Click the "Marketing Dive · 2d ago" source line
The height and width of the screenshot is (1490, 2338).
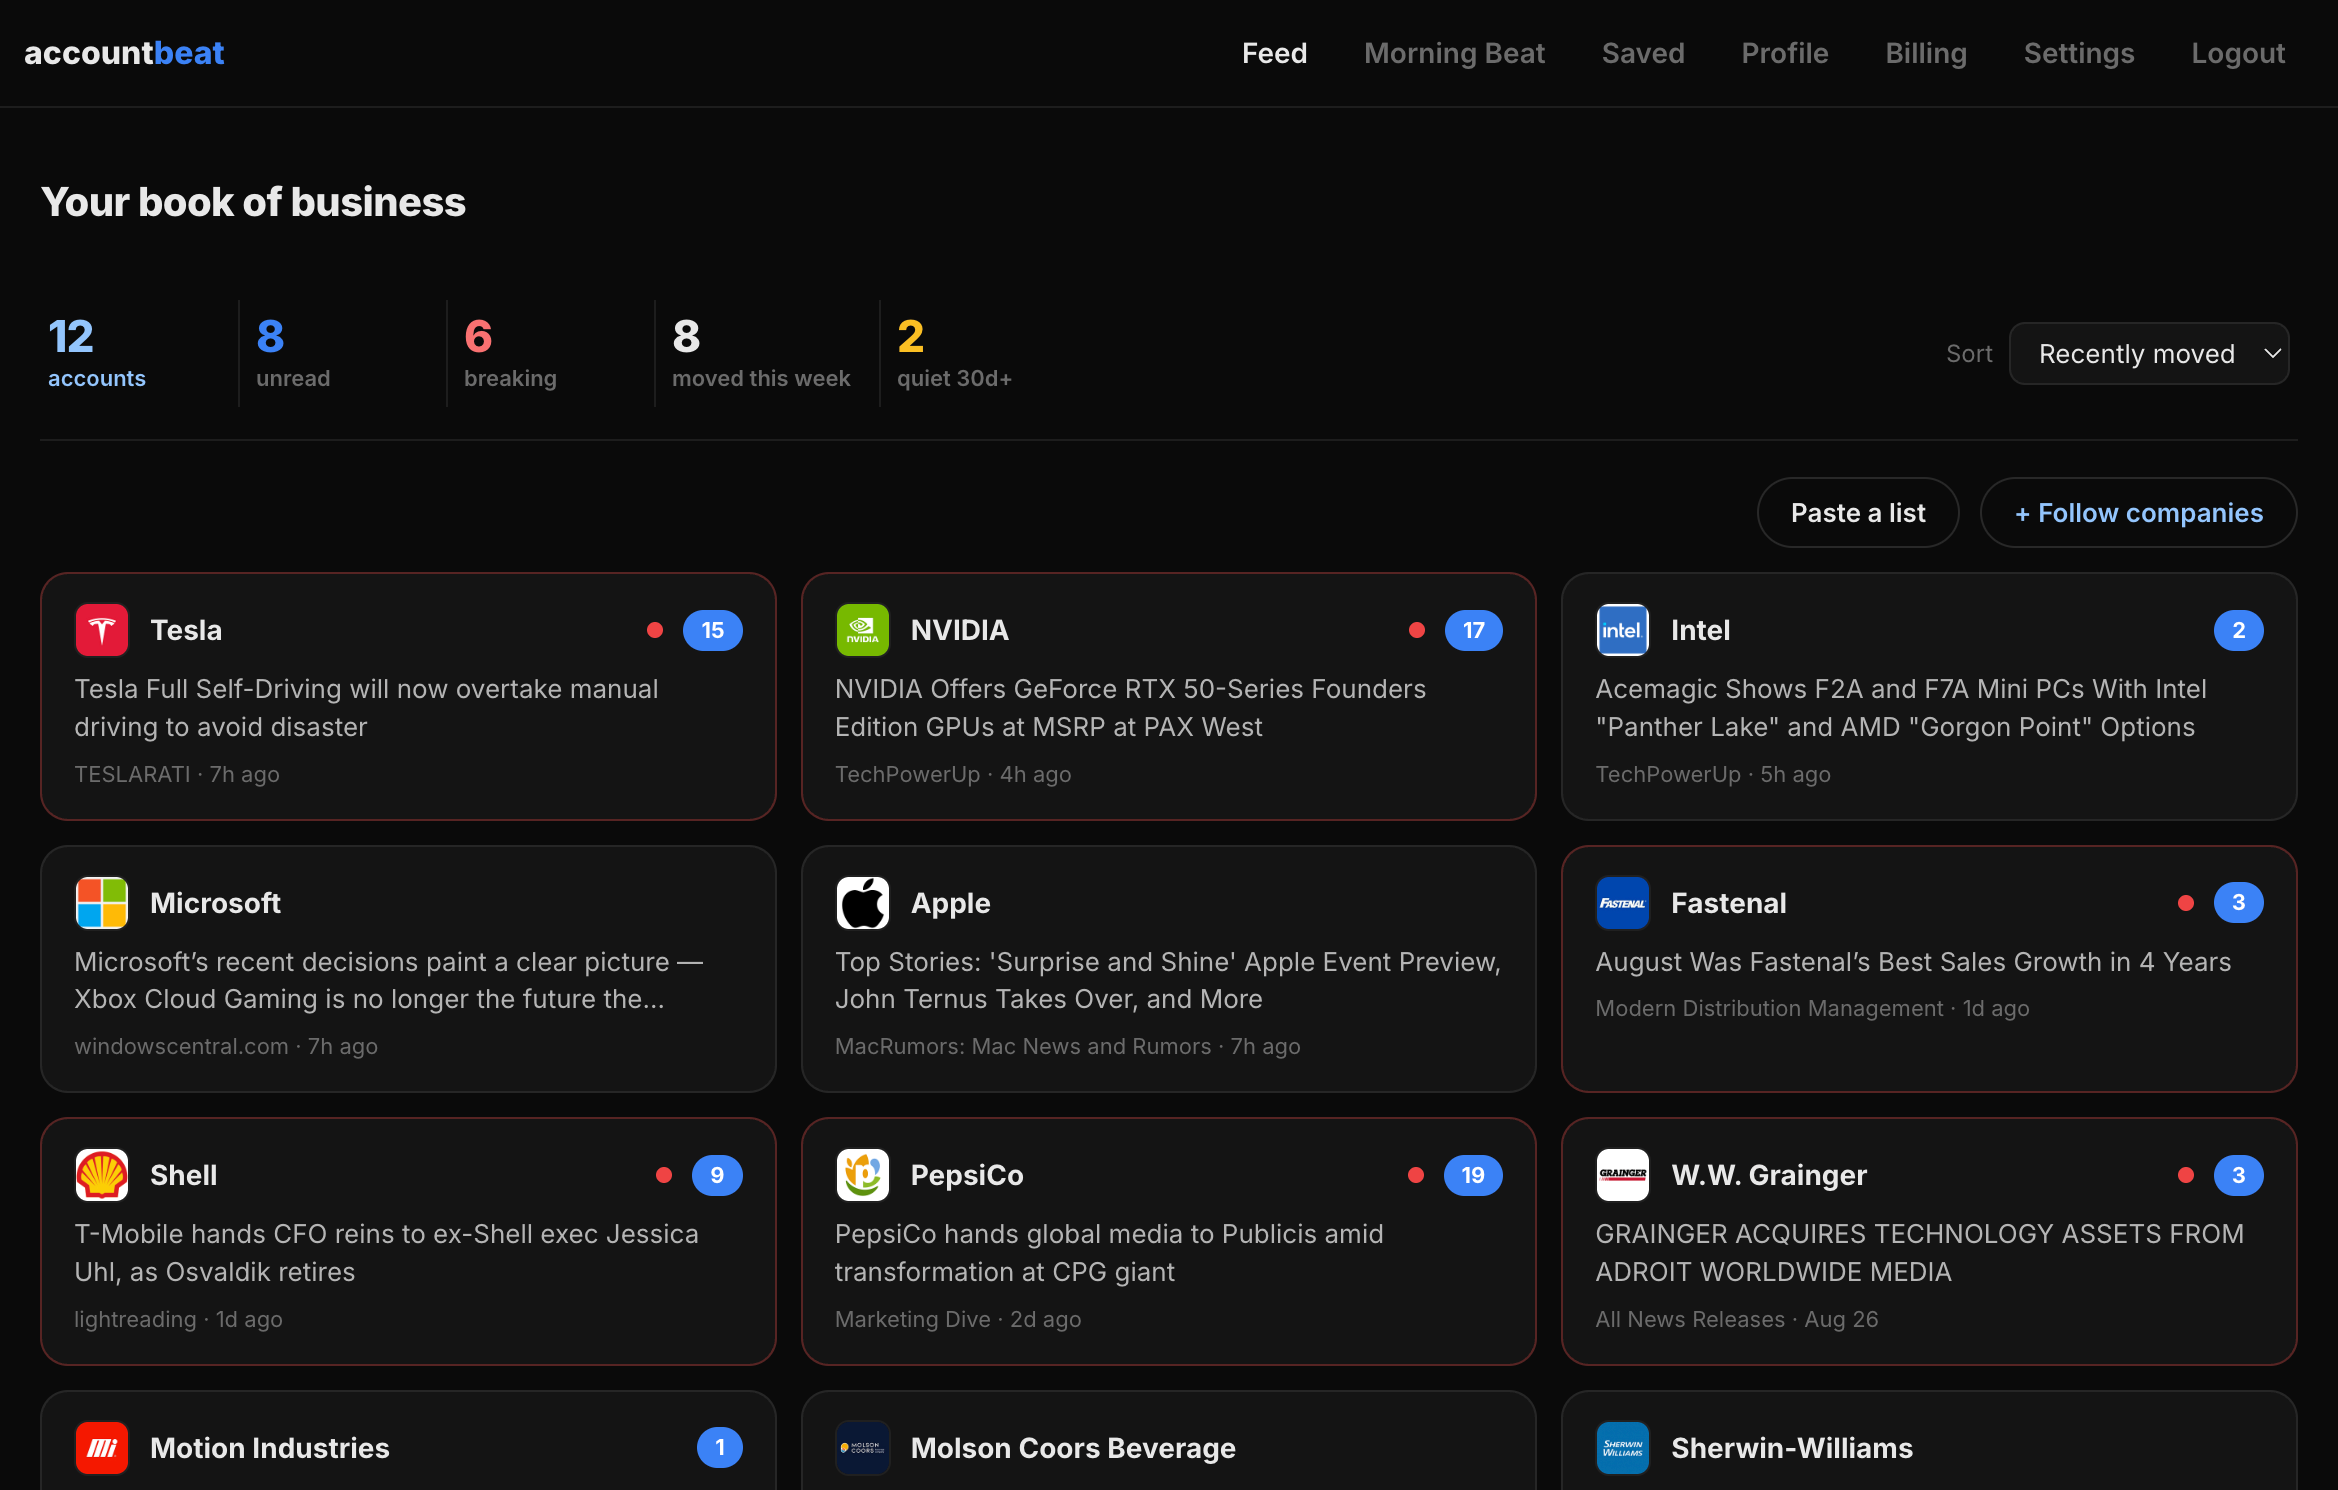[x=958, y=1319]
